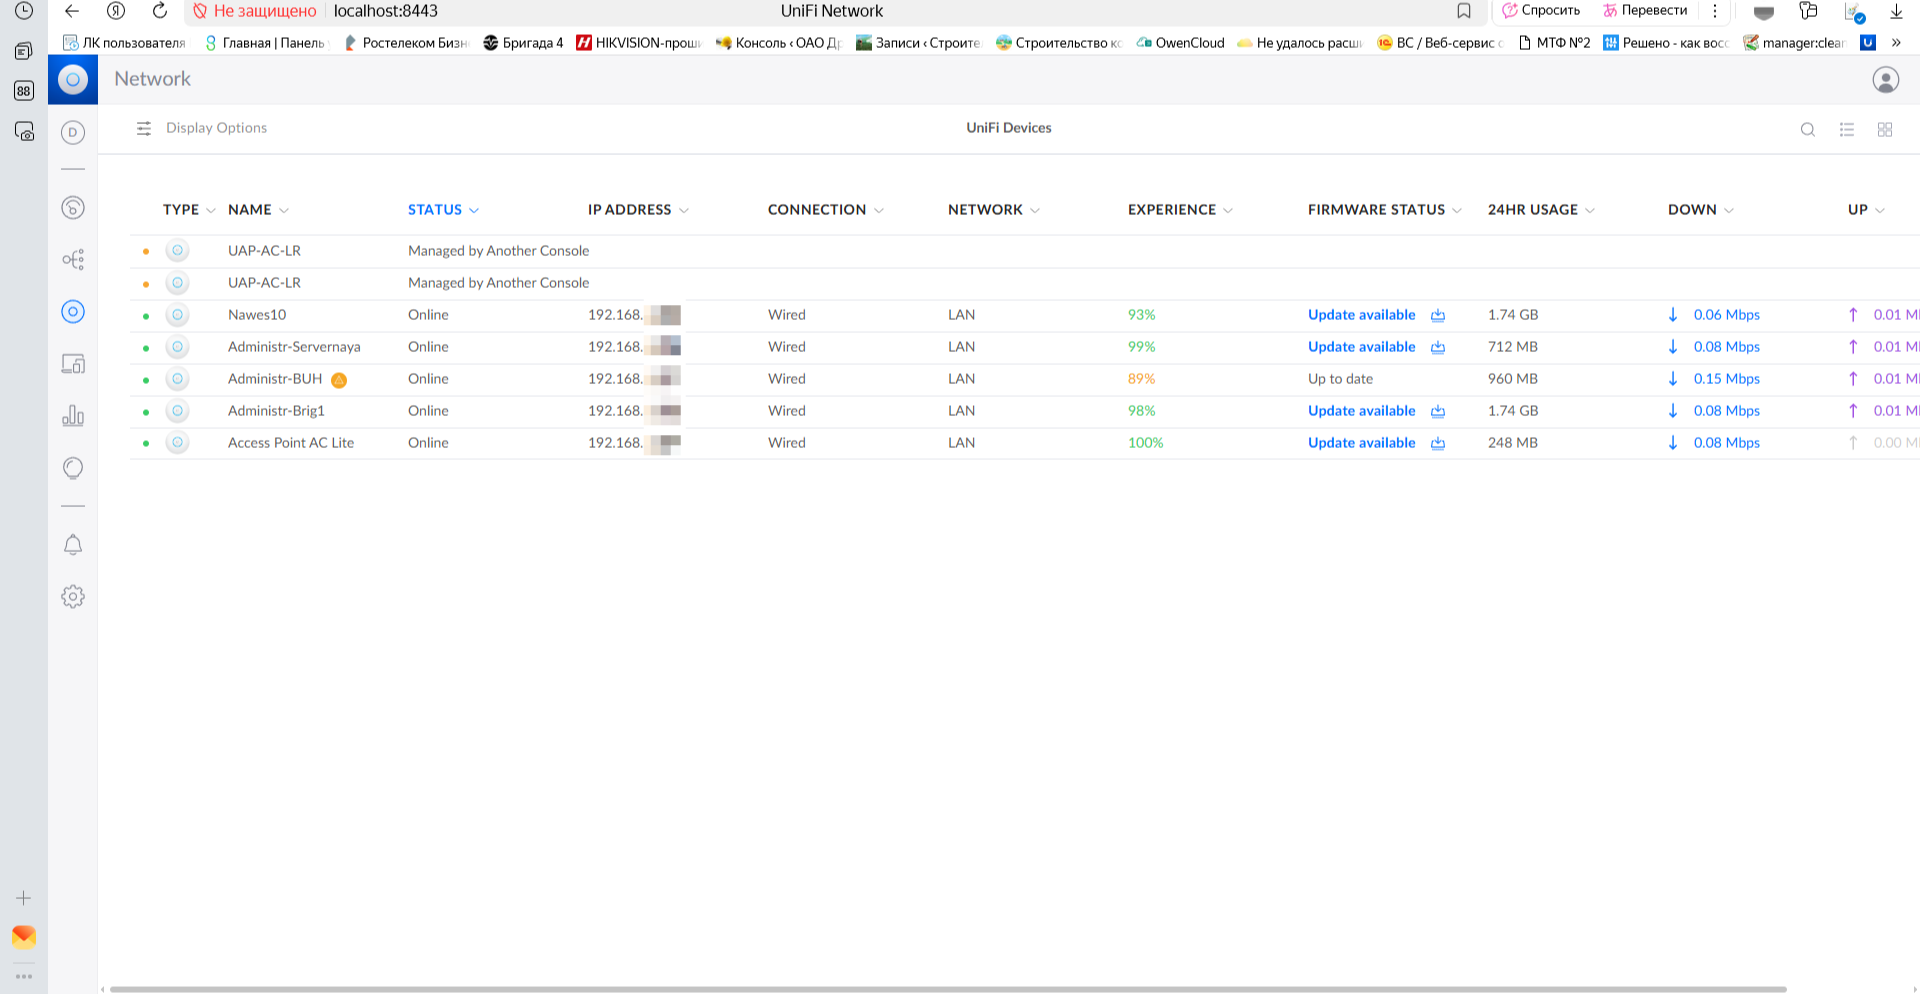Open the Statistics bar chart sidebar icon
Viewport: 1920px width, 994px height.
(x=73, y=416)
